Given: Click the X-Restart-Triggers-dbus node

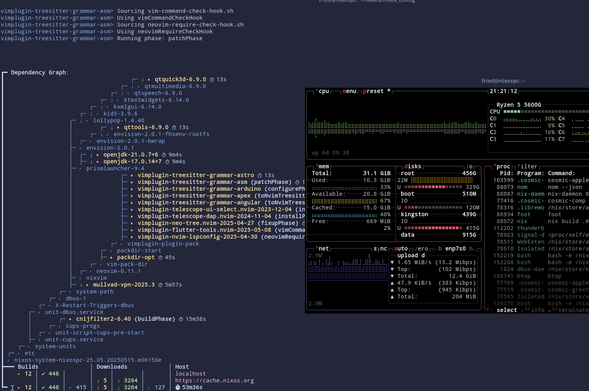Looking at the screenshot, I should [95, 305].
